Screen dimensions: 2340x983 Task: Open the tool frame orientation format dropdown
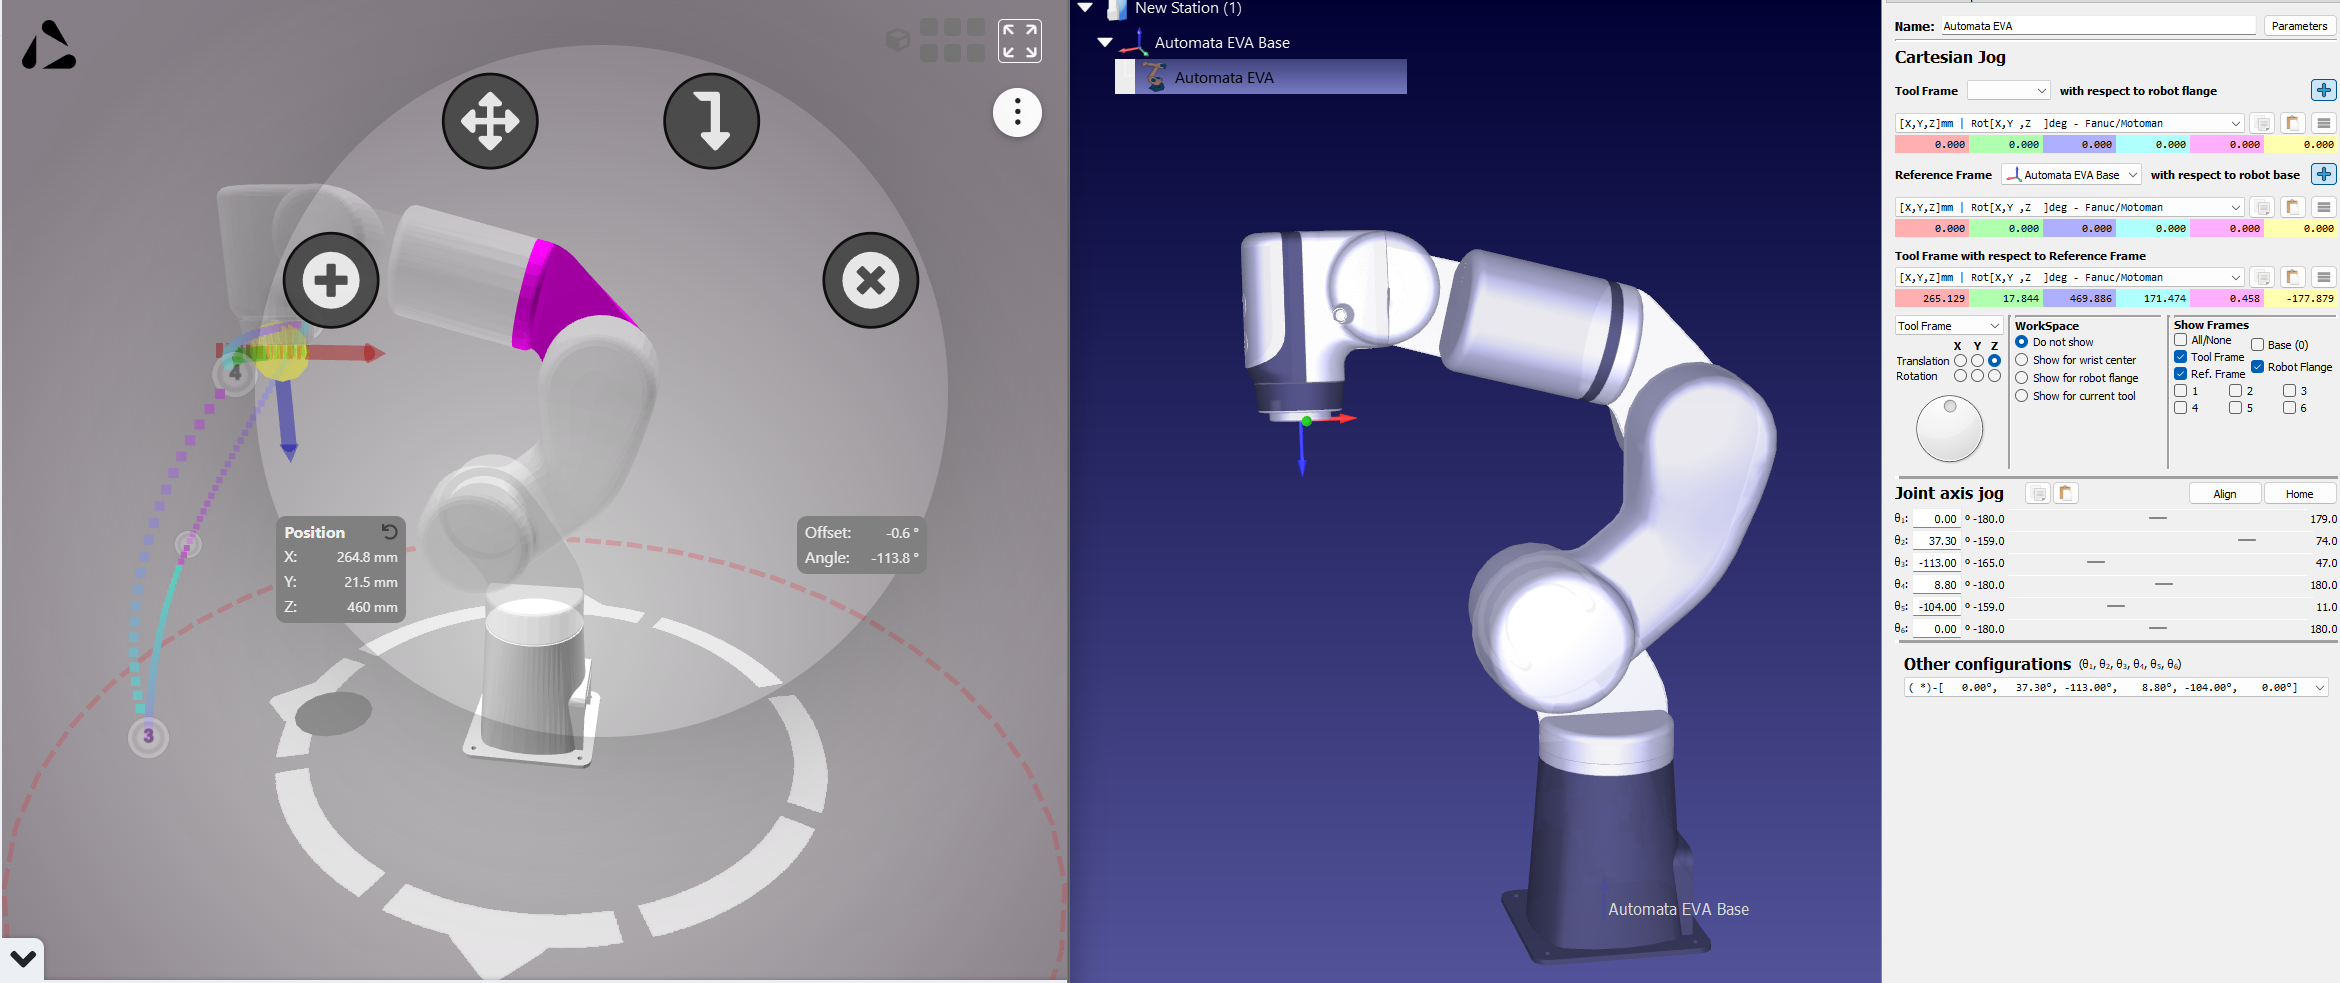pyautogui.click(x=2069, y=123)
